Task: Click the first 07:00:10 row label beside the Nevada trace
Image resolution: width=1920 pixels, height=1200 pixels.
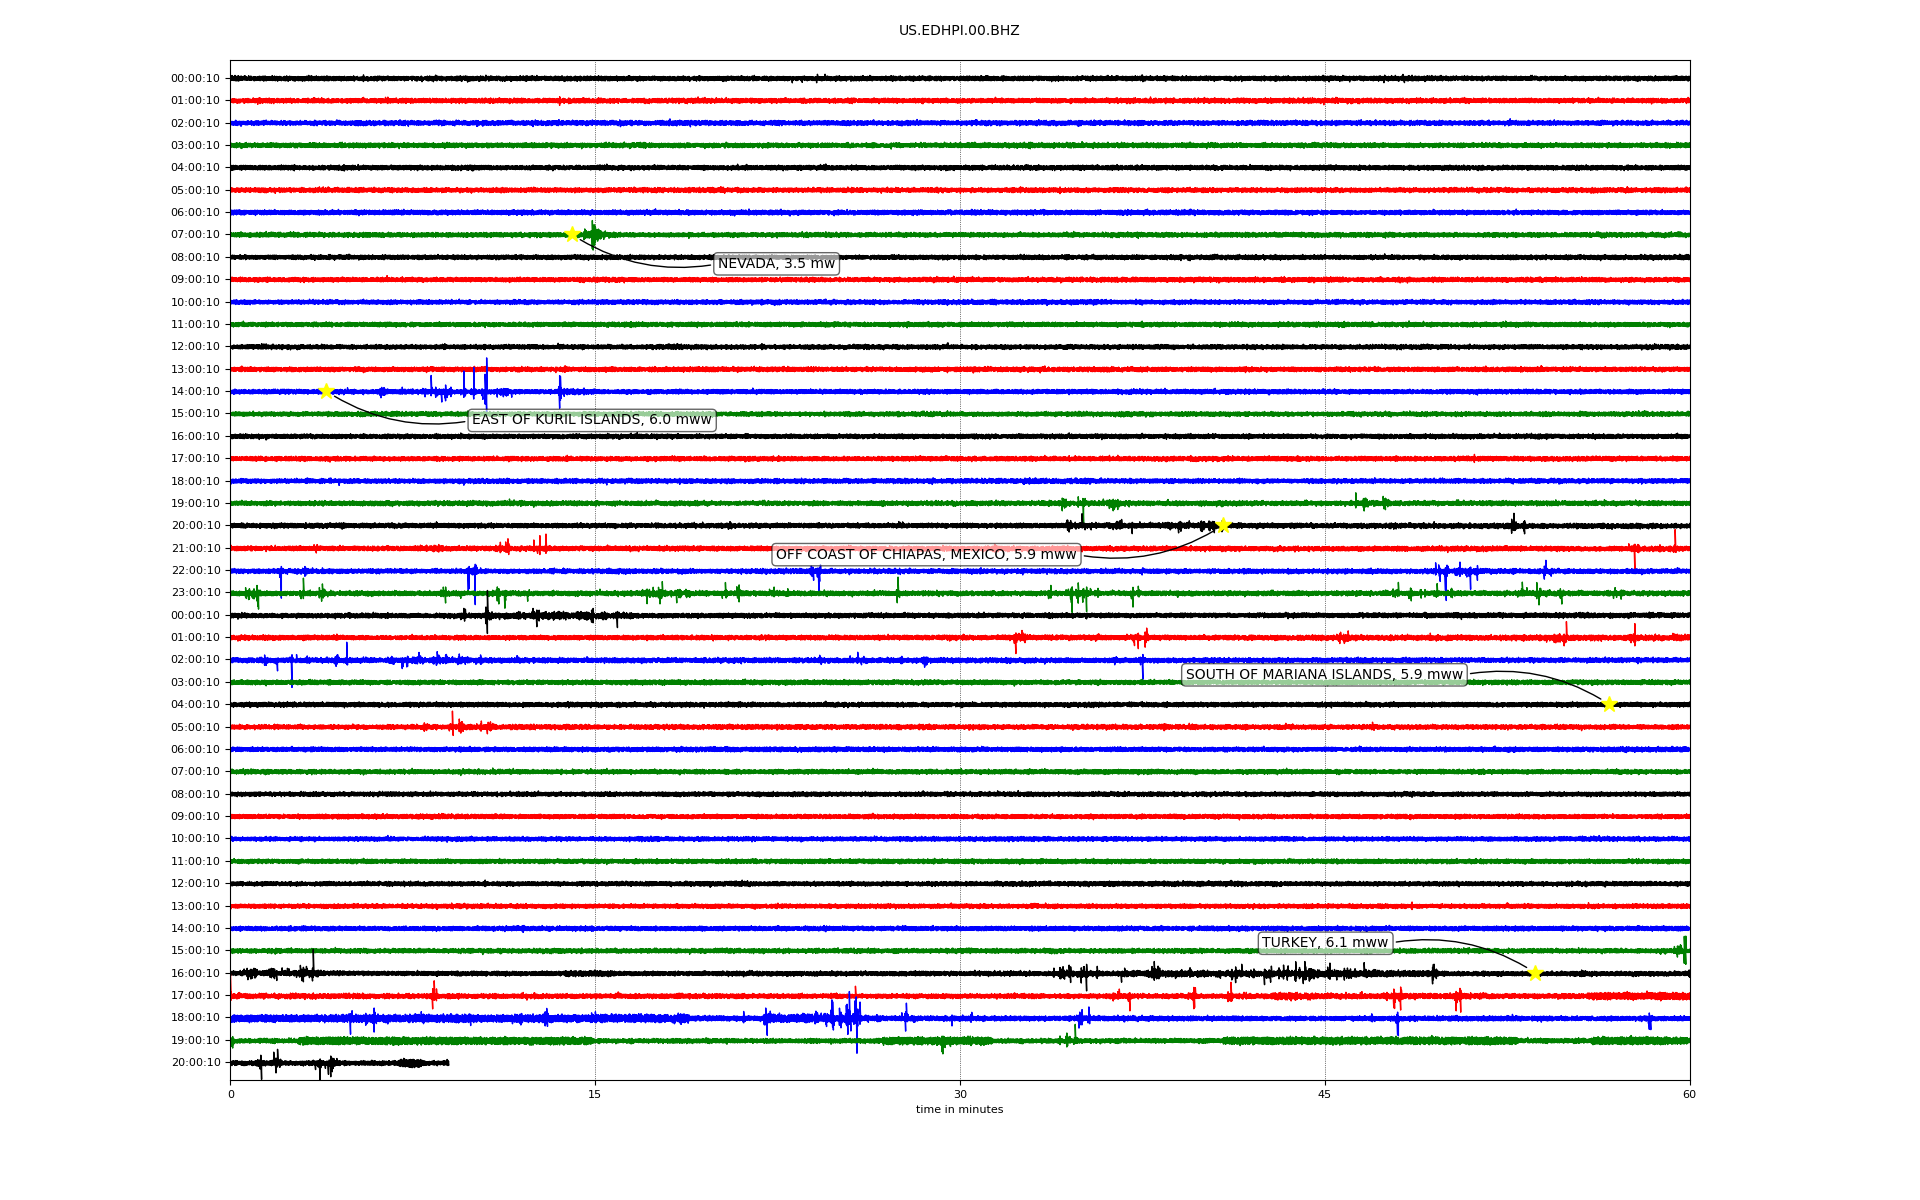Action: (x=195, y=235)
